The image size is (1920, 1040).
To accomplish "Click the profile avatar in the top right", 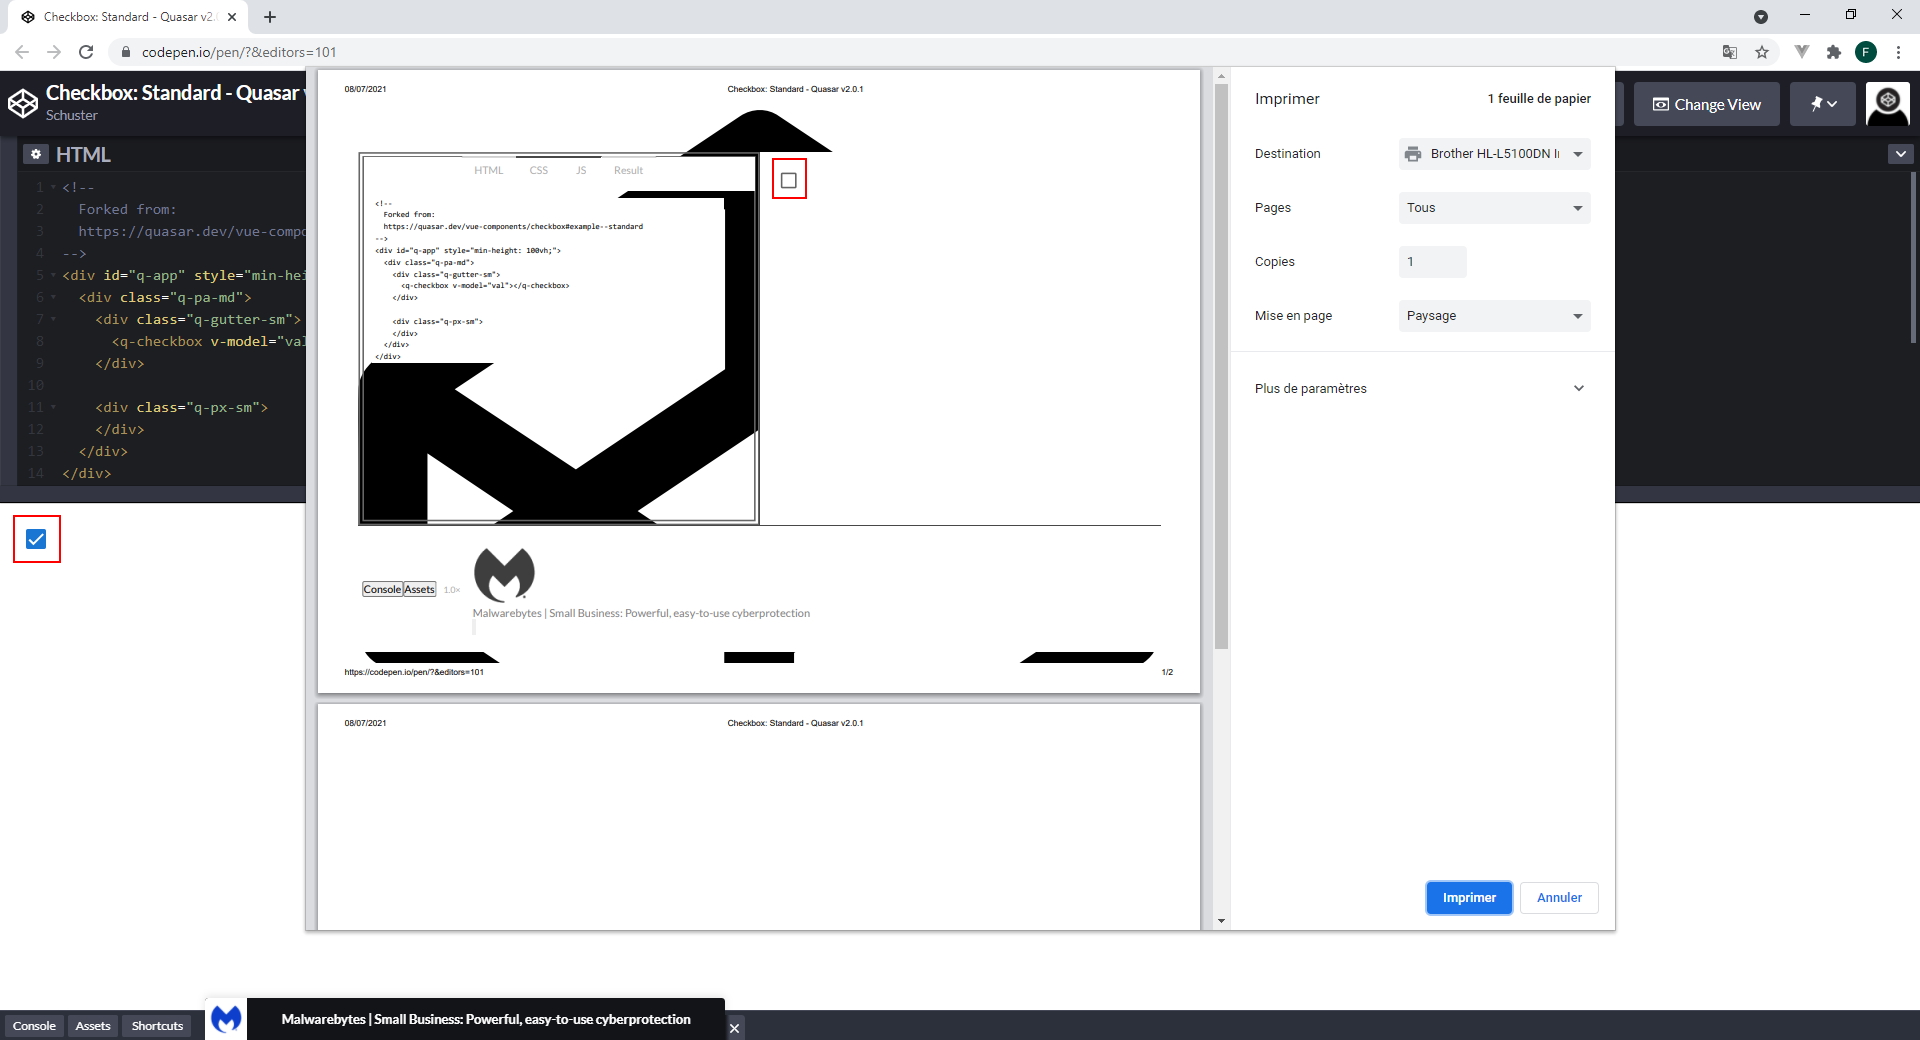I will tap(1887, 103).
